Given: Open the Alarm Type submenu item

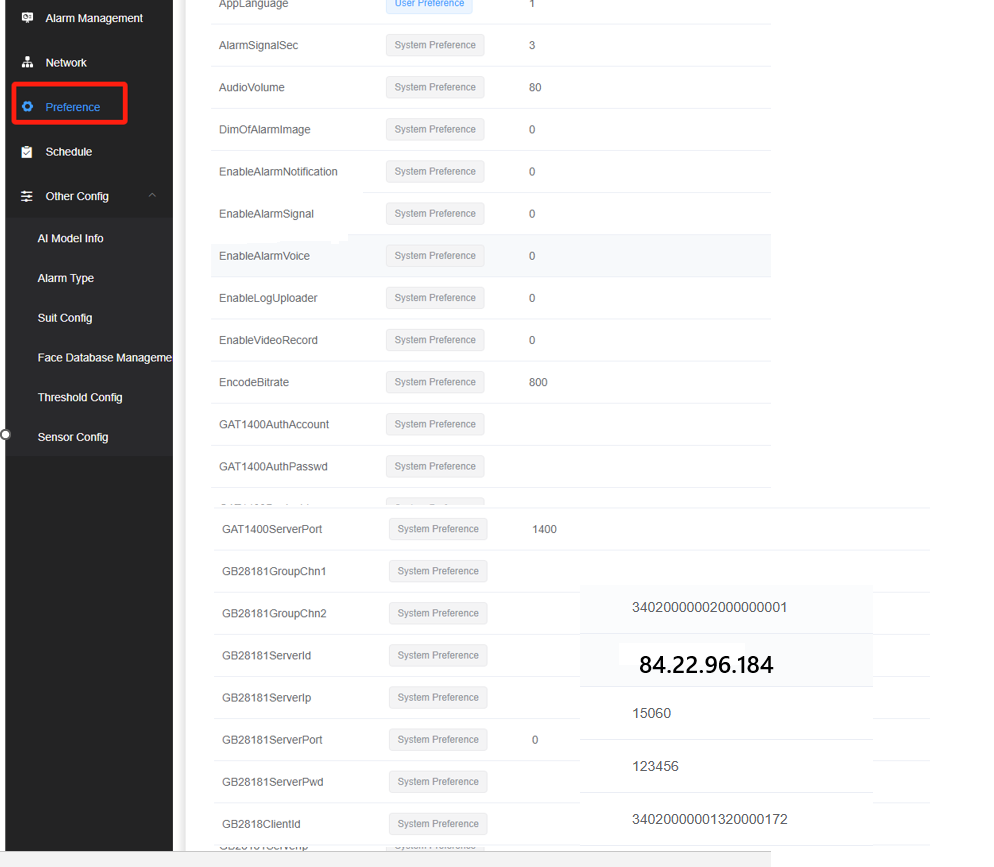Looking at the screenshot, I should click(65, 278).
